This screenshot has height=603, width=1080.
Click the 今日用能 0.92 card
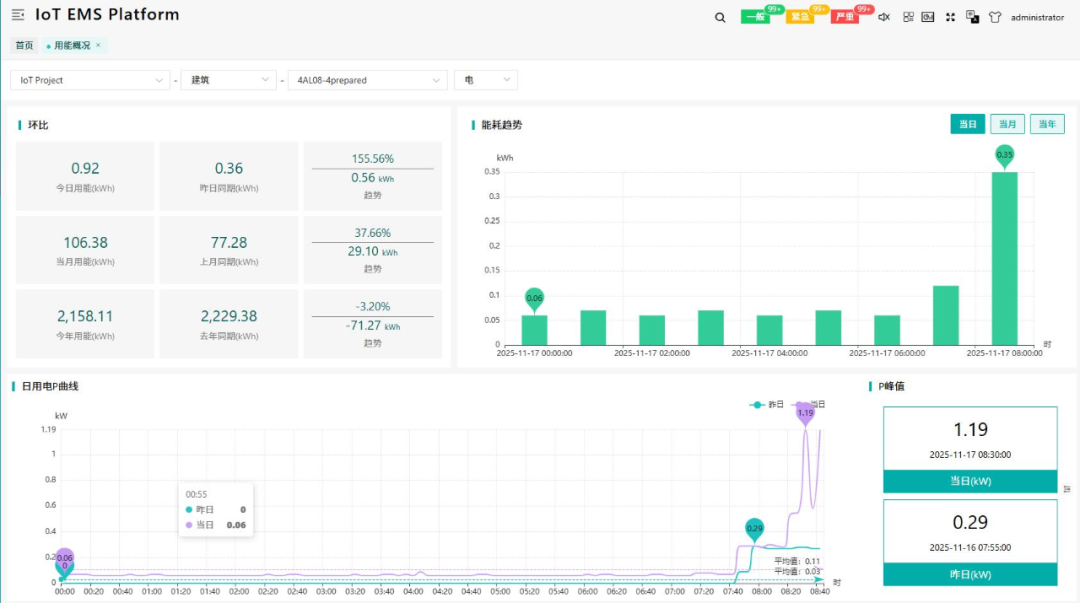click(x=85, y=176)
